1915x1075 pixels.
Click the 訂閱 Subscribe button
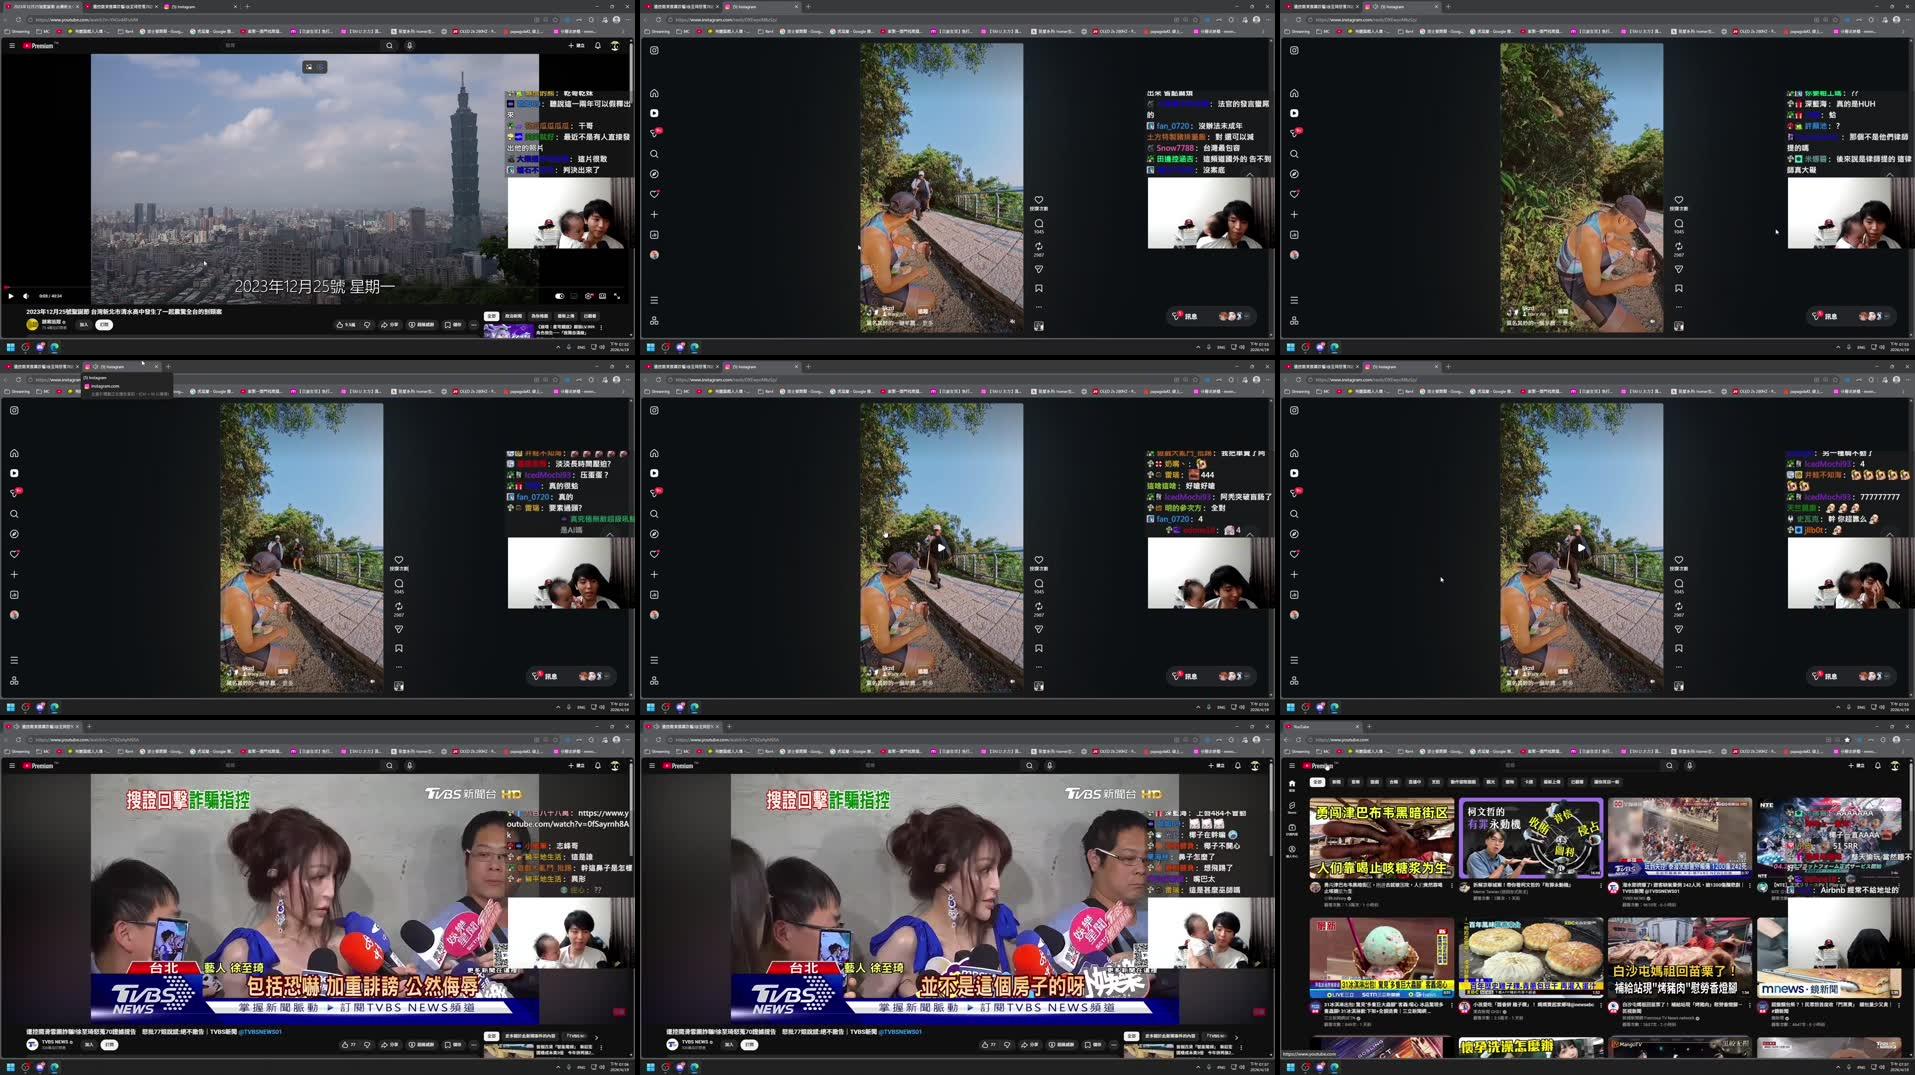102,324
